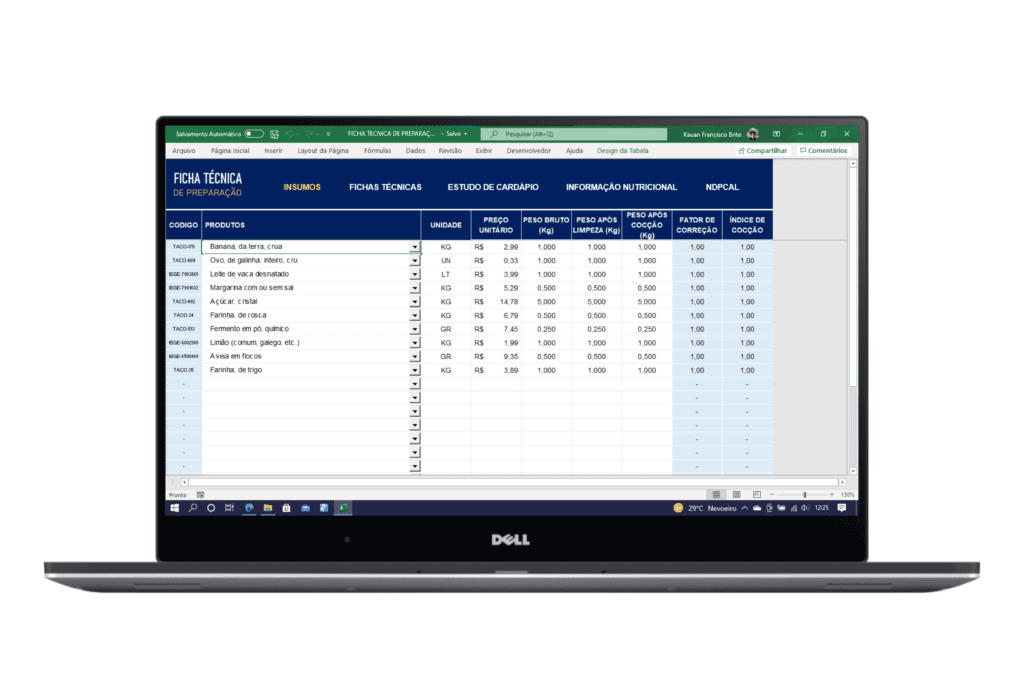Open File Explorer from the taskbar

(268, 508)
